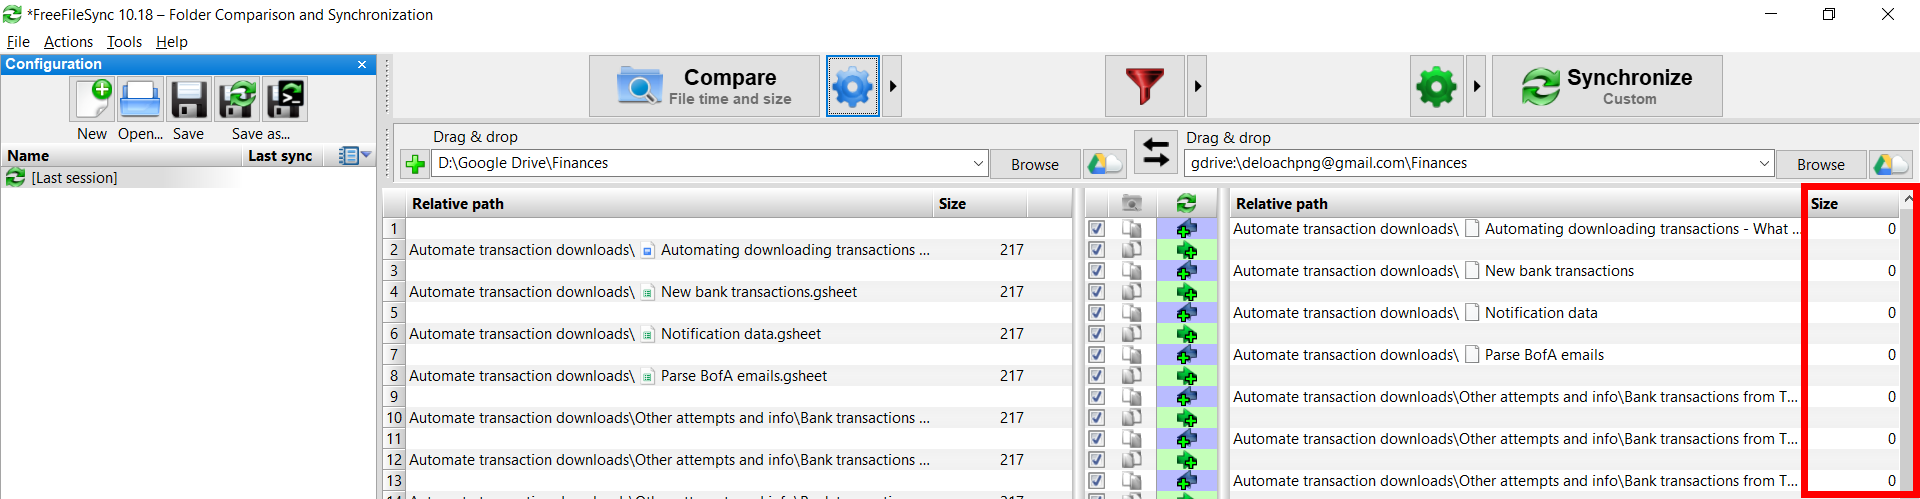Expand the right folder path dropdown
This screenshot has height=499, width=1920.
tap(1764, 163)
